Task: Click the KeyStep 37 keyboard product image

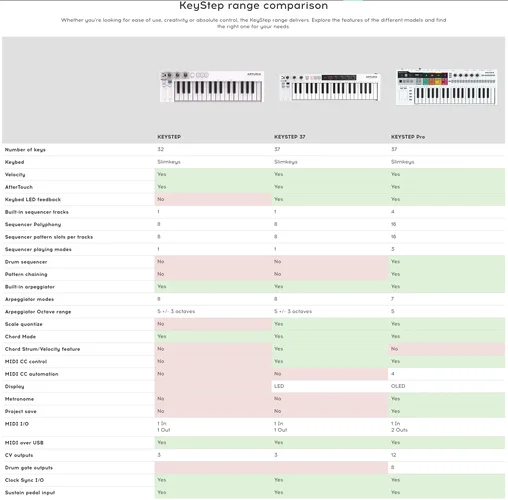Action: coord(329,87)
